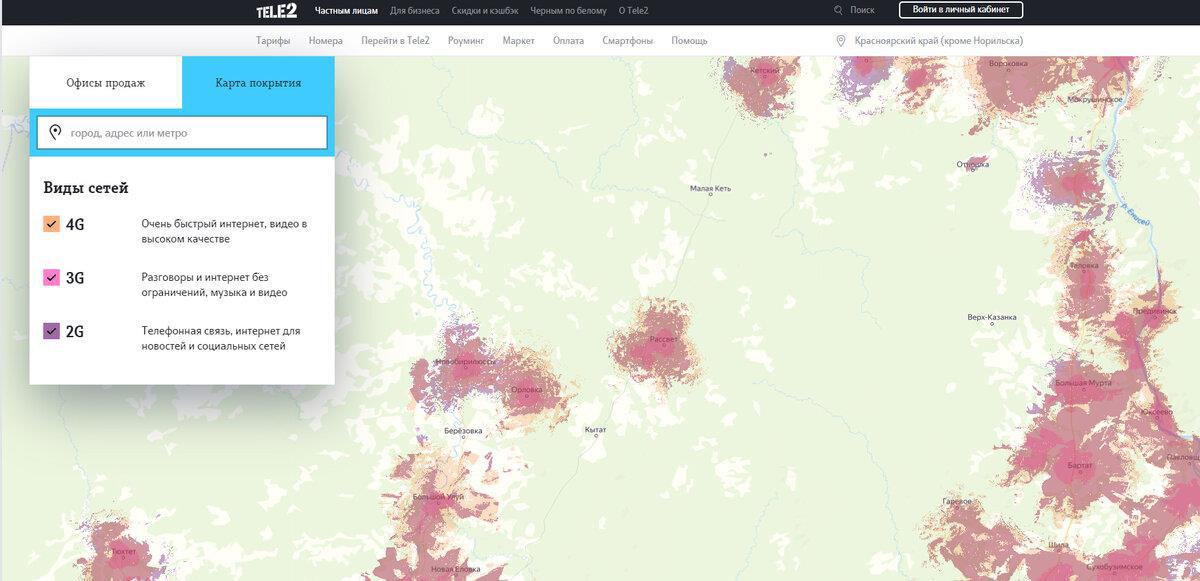Open the Для бизнеса link

point(414,10)
